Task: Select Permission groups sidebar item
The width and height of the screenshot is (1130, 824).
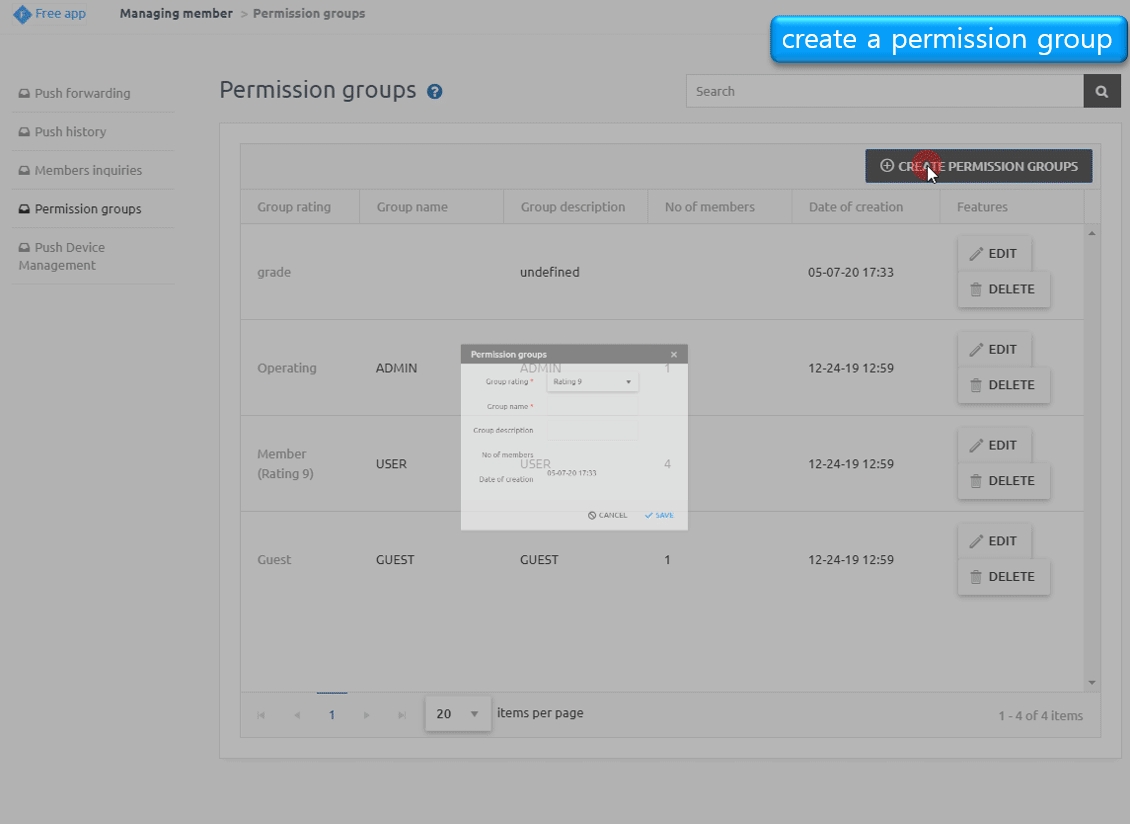Action: pyautogui.click(x=88, y=208)
